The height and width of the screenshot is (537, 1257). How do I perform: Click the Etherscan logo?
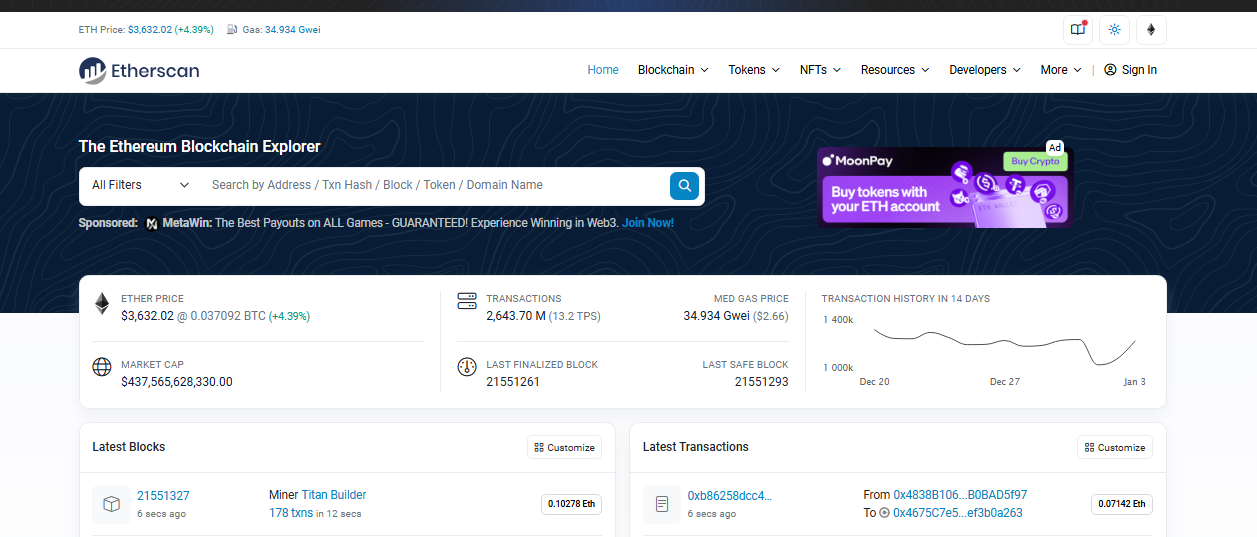click(139, 70)
